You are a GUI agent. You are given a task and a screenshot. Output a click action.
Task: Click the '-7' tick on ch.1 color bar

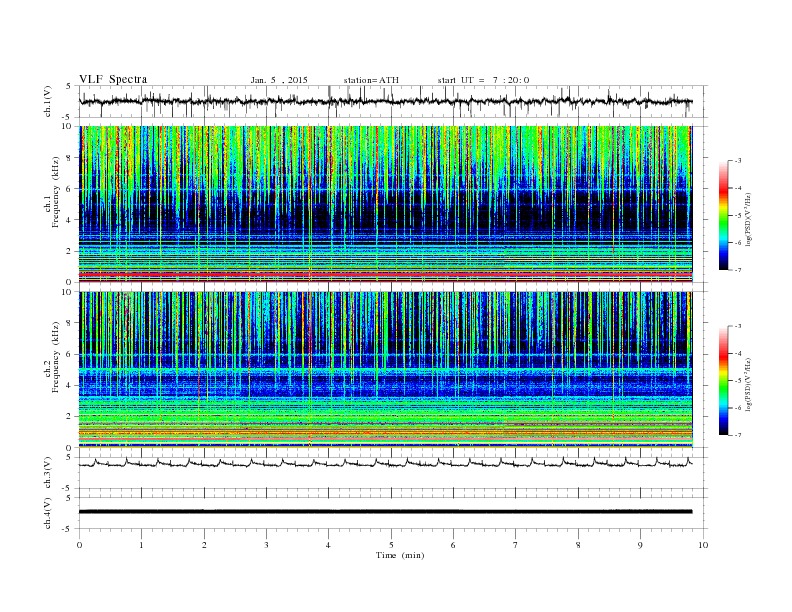tap(738, 270)
